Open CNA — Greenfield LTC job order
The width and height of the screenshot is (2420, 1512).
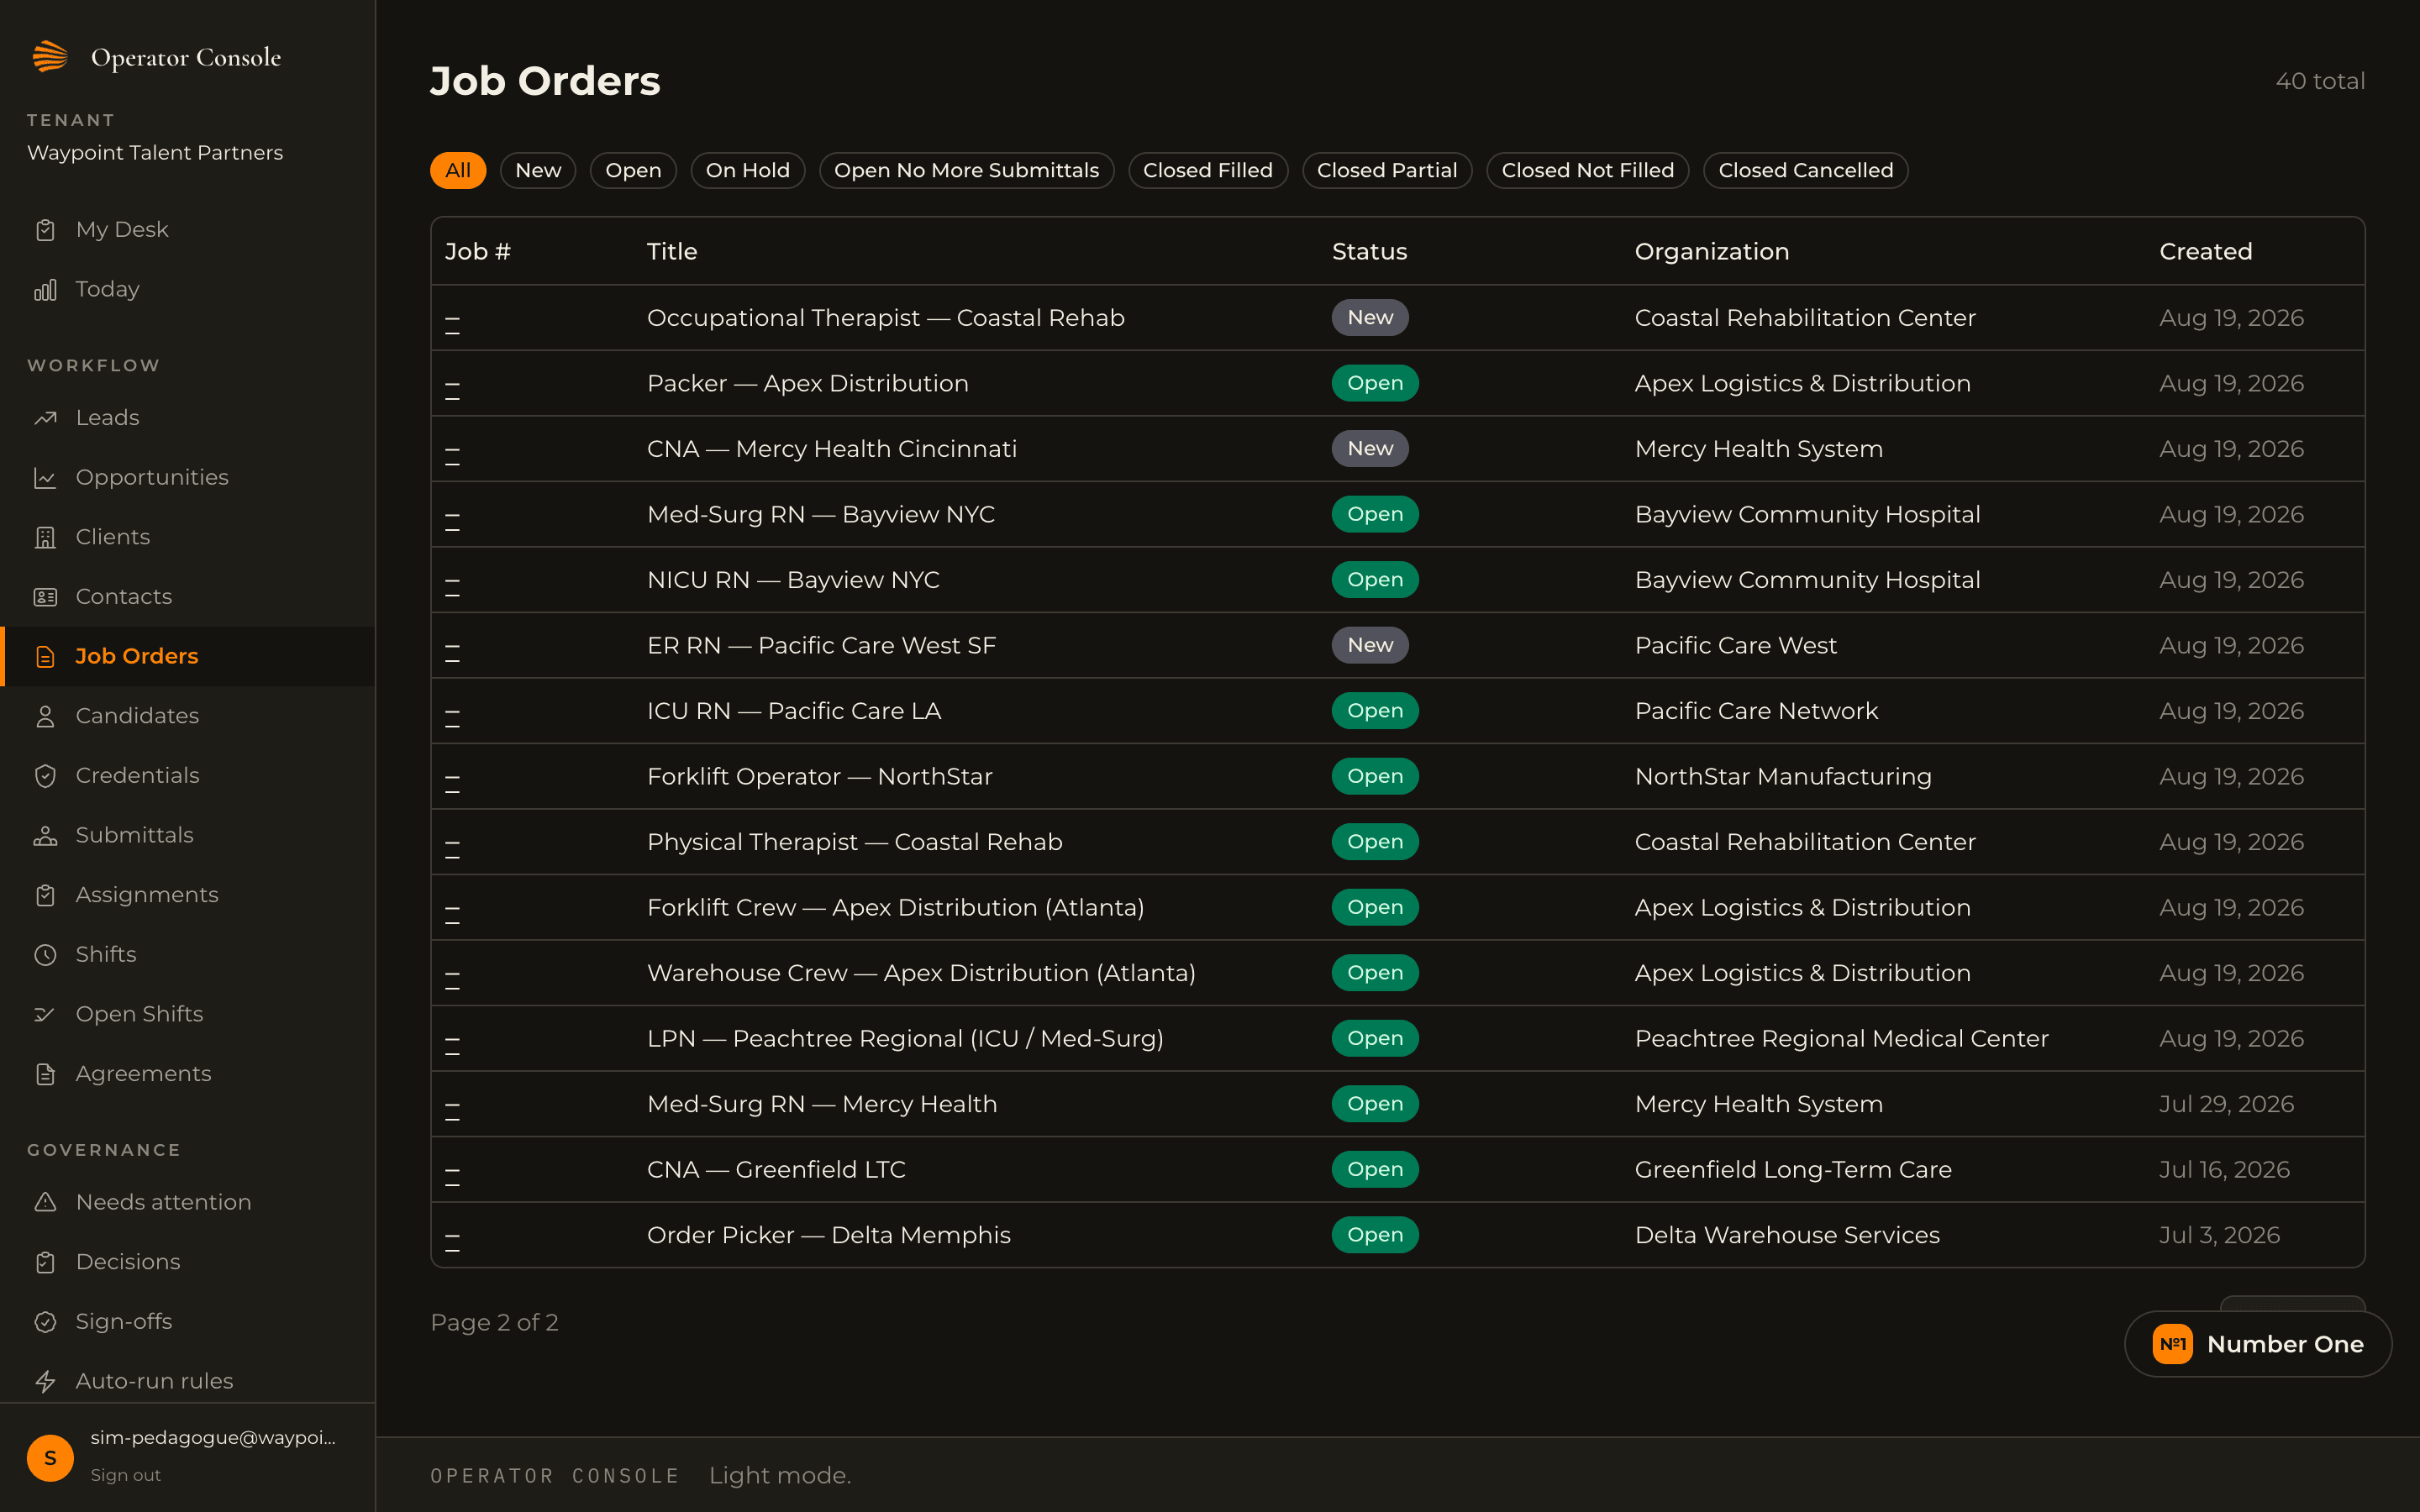click(776, 1169)
